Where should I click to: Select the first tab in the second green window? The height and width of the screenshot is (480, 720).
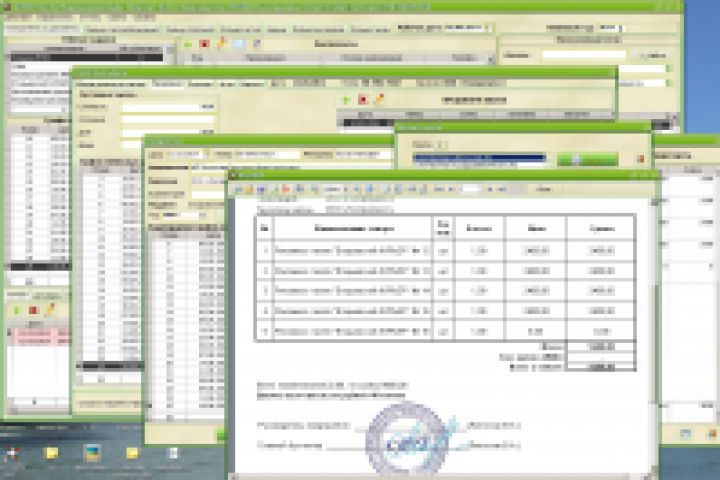click(111, 84)
